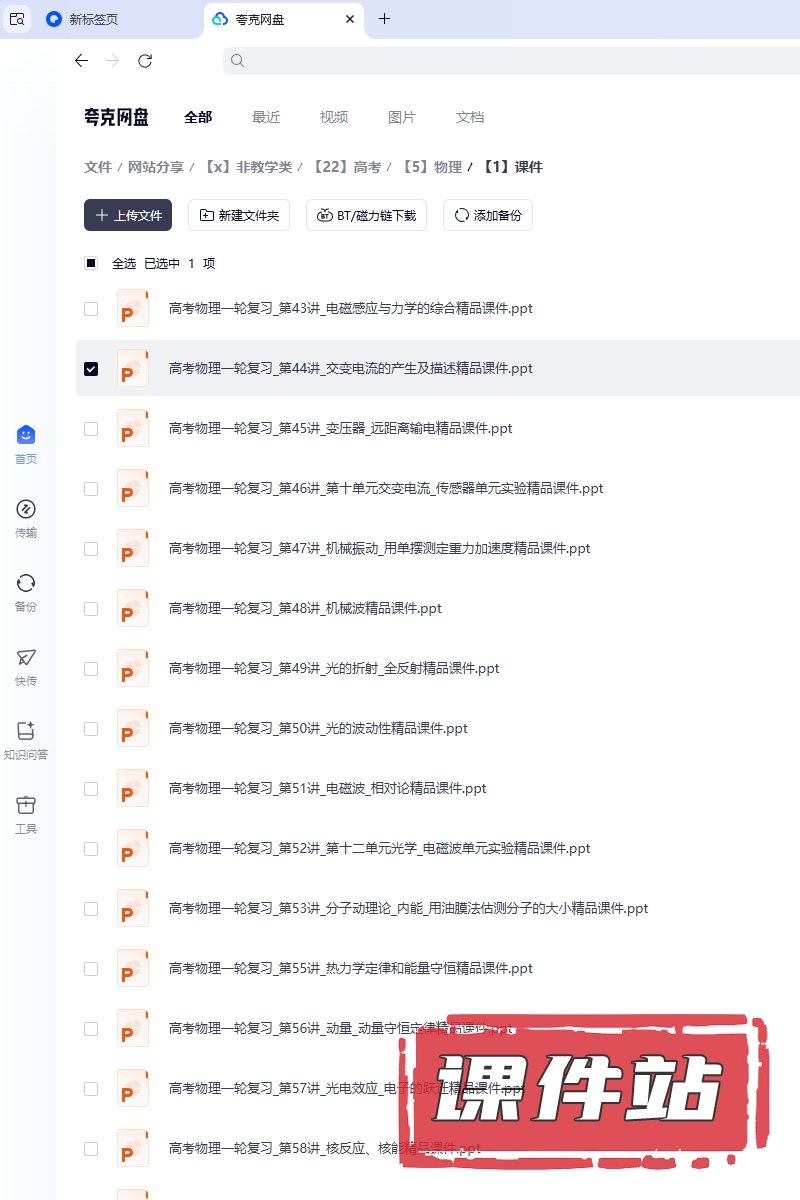Open the 知识问答 sidebar icon
The image size is (800, 1200).
26,740
